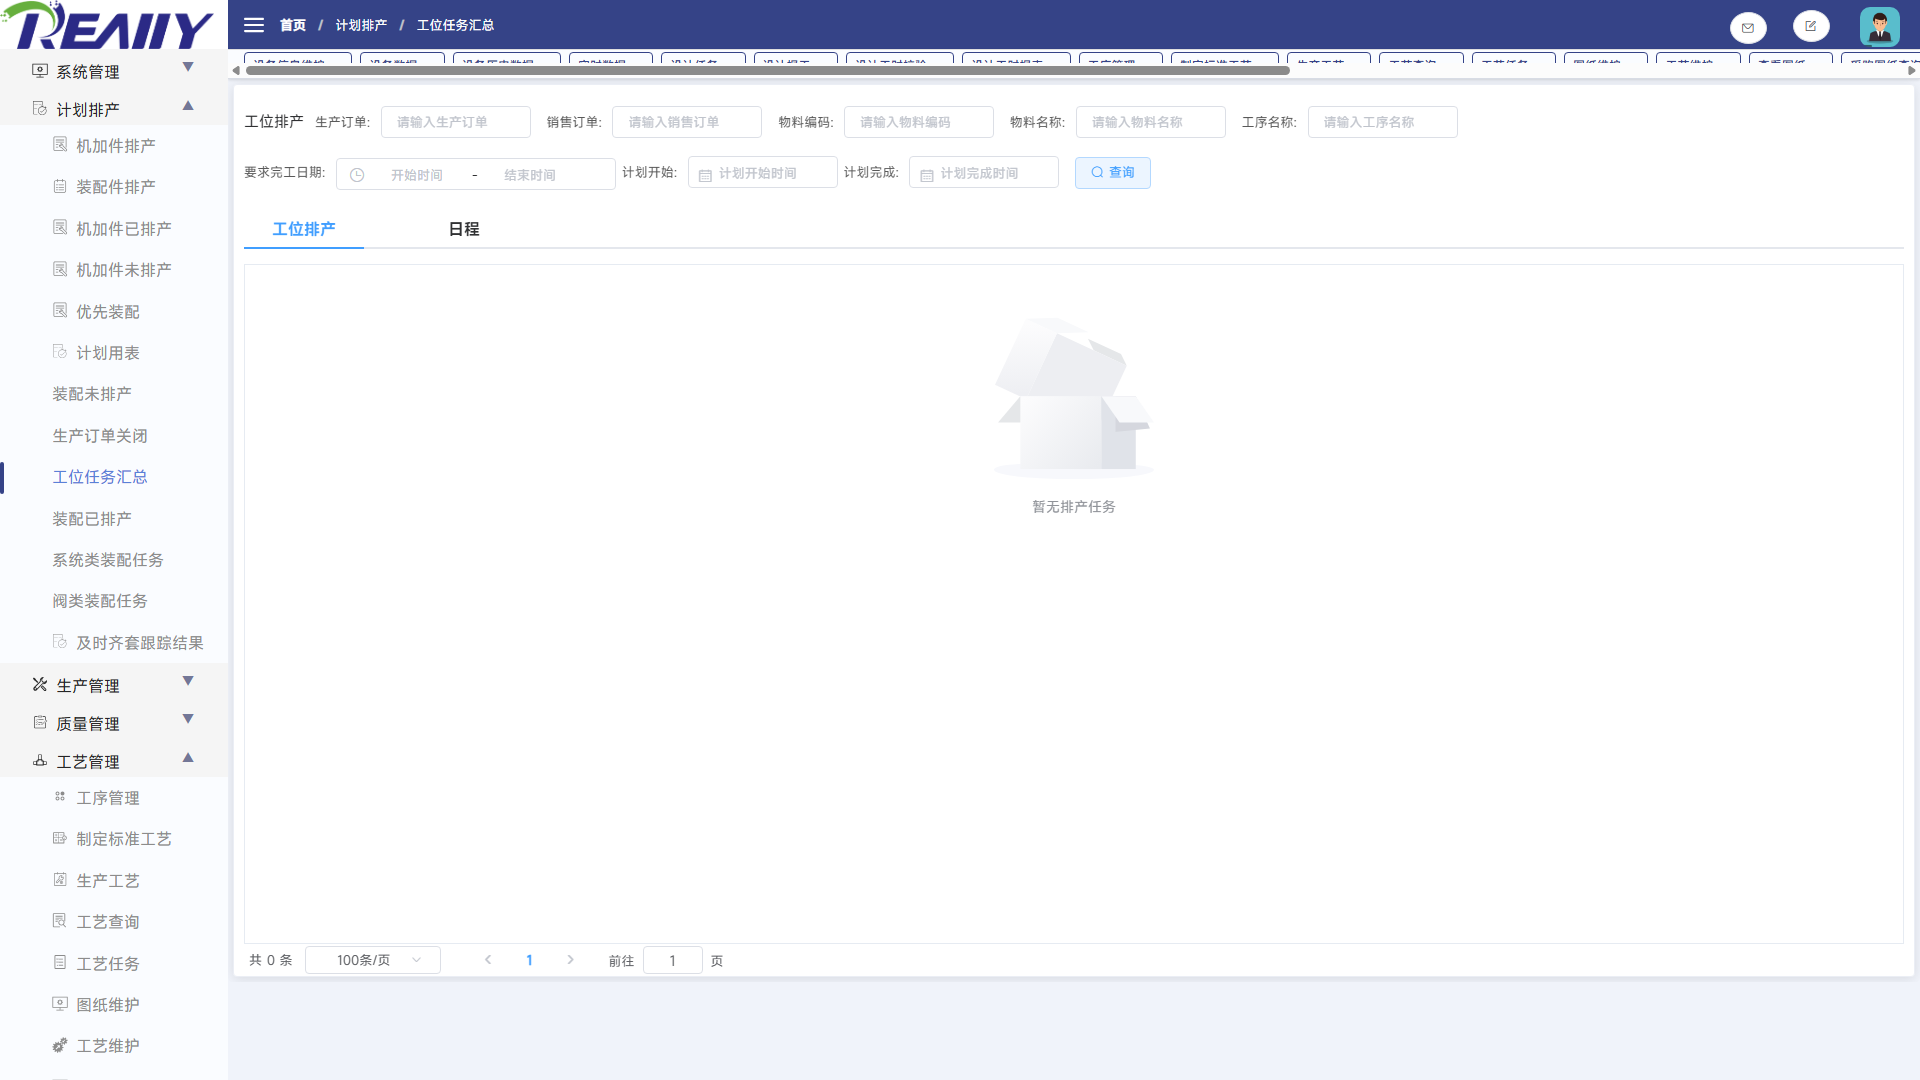The height and width of the screenshot is (1080, 1920).
Task: Click the 优先装配 menu icon
Action: pyautogui.click(x=60, y=311)
